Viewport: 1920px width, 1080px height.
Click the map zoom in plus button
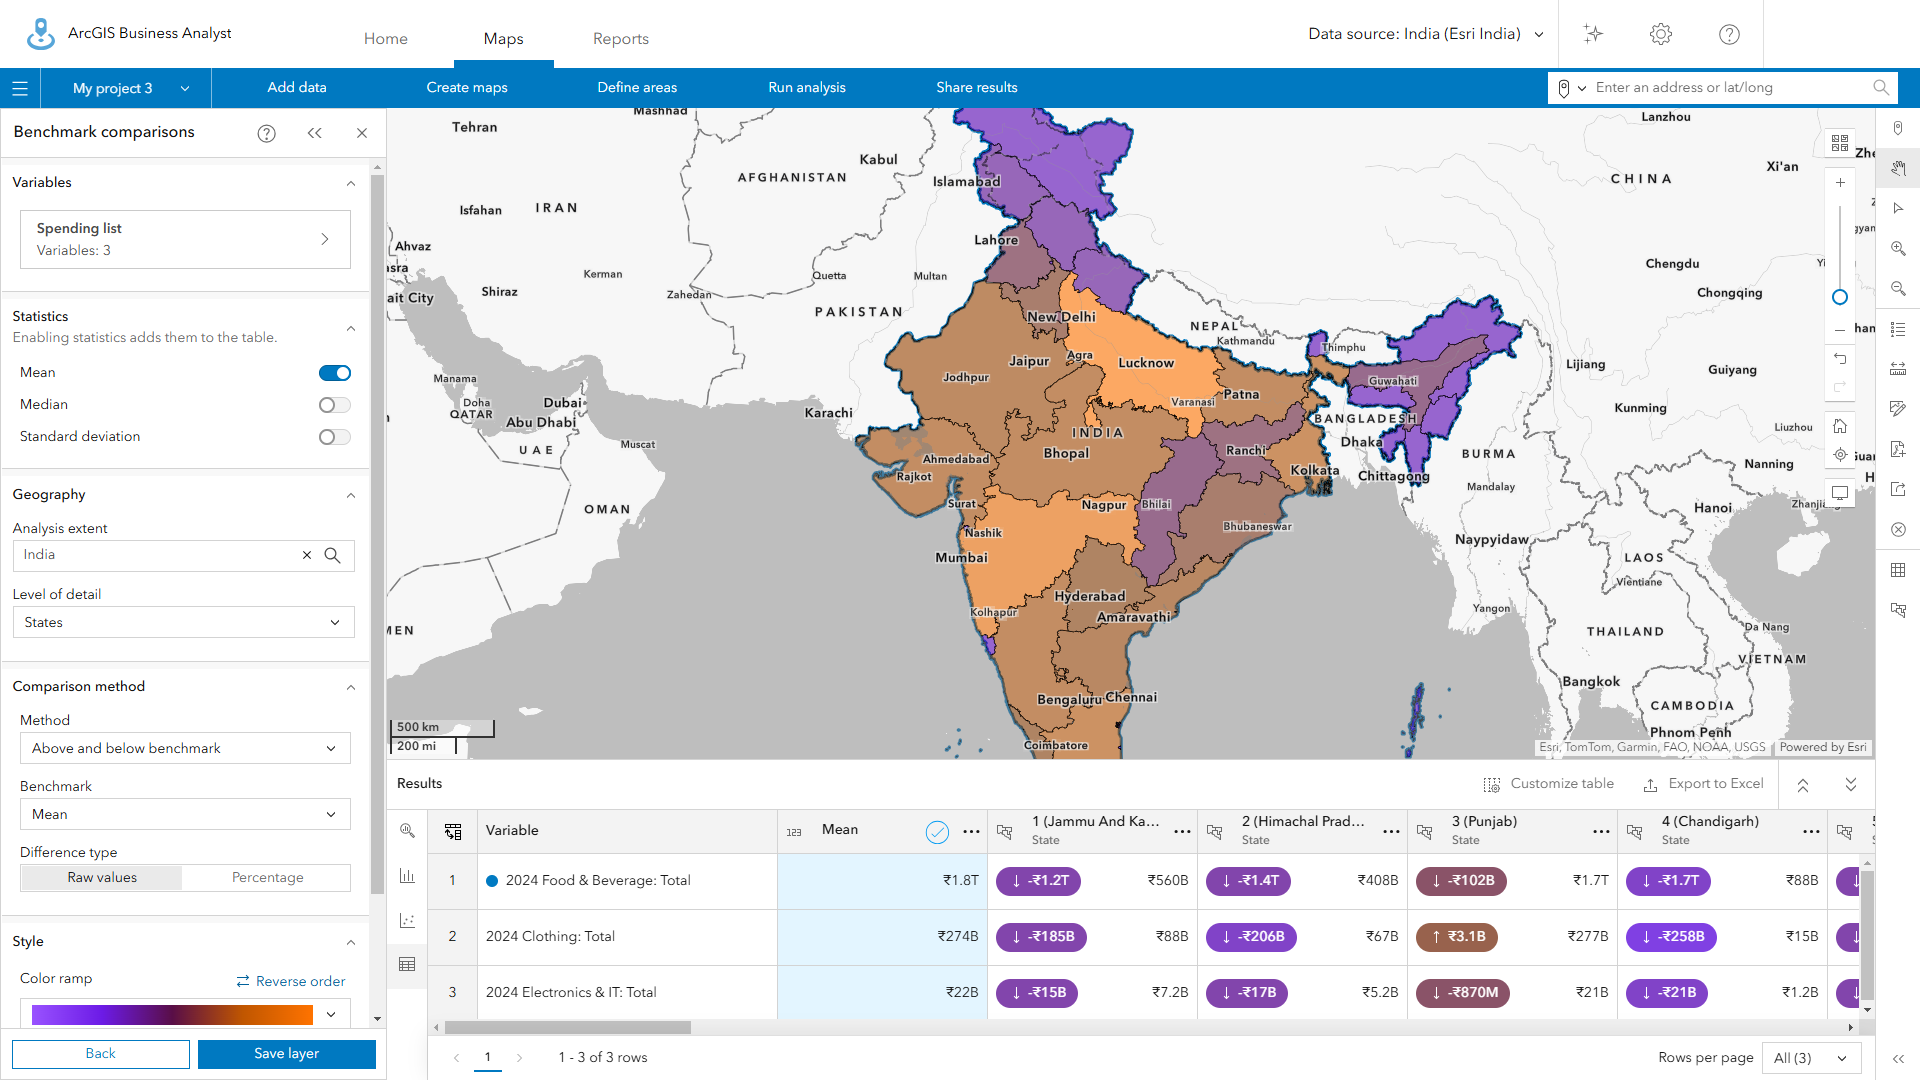pyautogui.click(x=1840, y=183)
